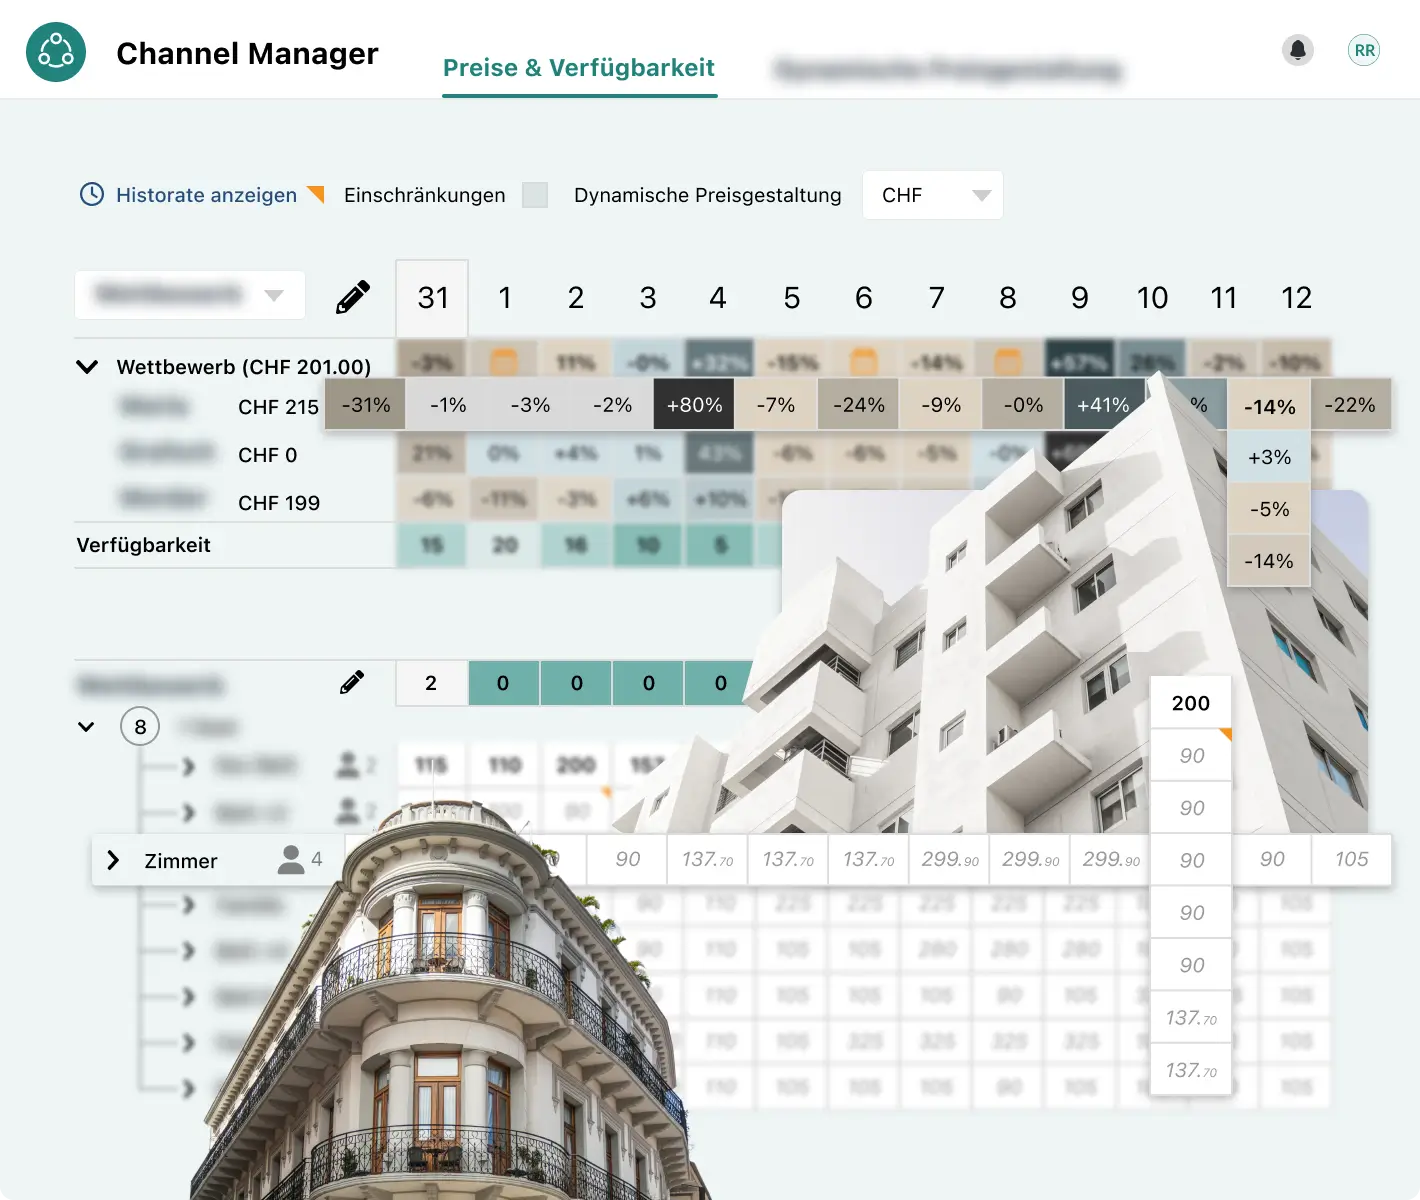This screenshot has width=1420, height=1200.
Task: Click the circled 8 badge in the room tree
Action: tap(140, 726)
